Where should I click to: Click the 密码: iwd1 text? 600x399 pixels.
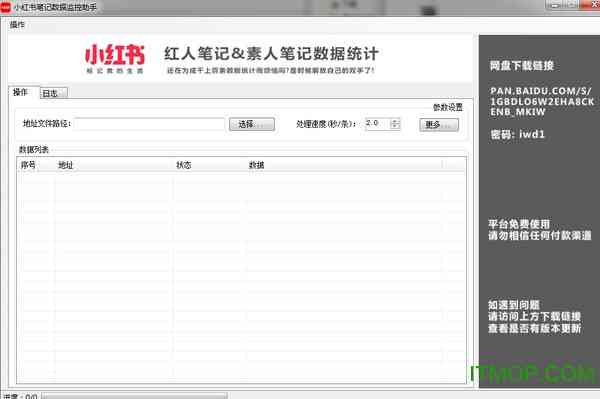(x=517, y=134)
